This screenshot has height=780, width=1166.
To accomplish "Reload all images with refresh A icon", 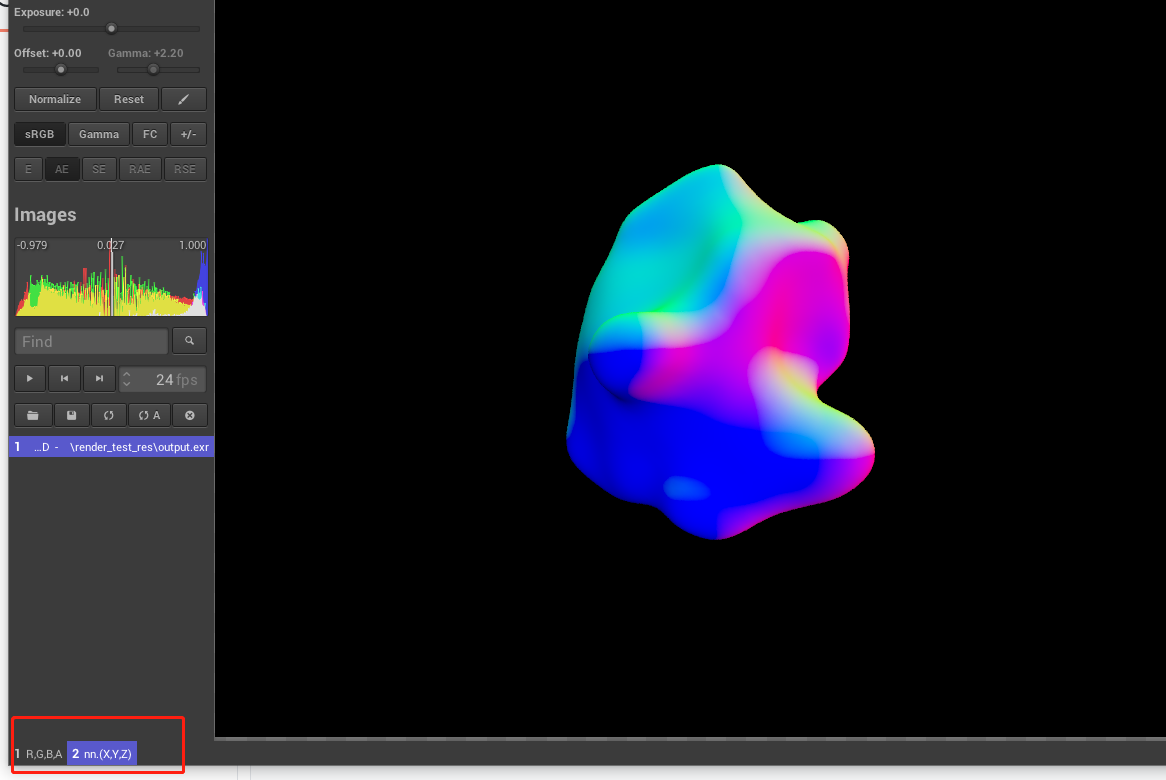I will click(149, 415).
